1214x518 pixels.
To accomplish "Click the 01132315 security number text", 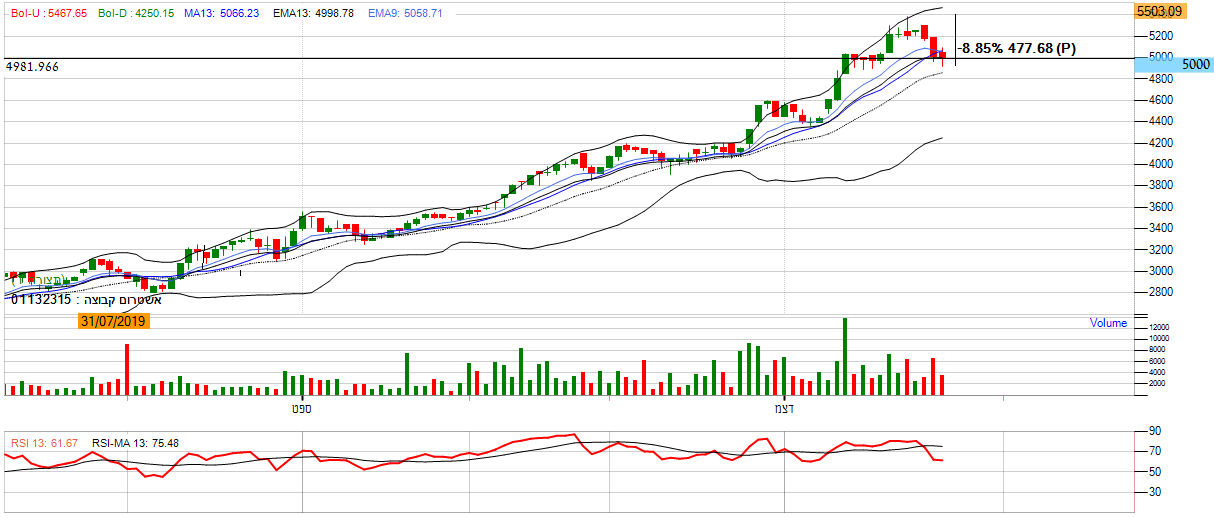I will coord(41,298).
